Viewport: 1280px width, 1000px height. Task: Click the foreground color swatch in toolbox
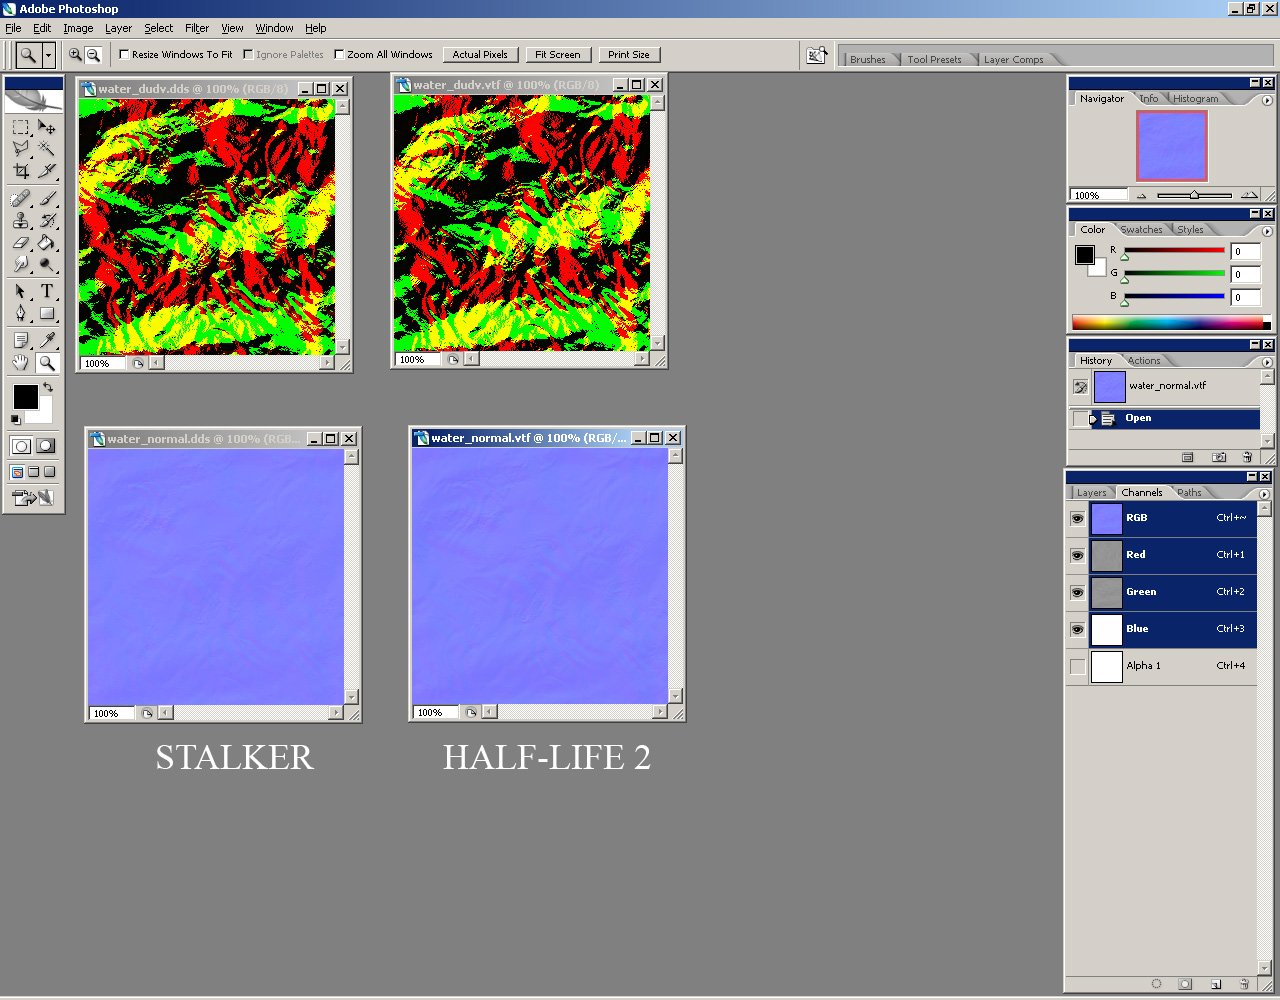pos(25,397)
